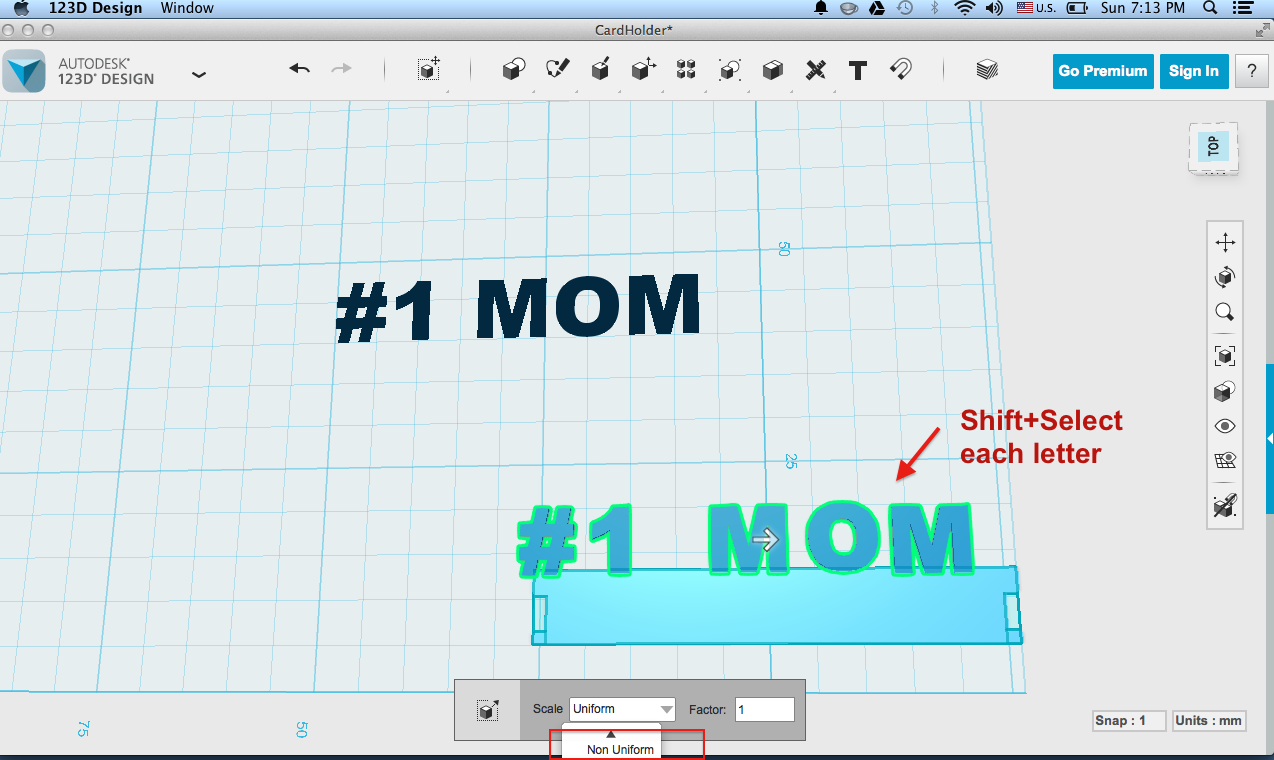
Task: Expand the right side panel arrow
Action: pos(1270,439)
